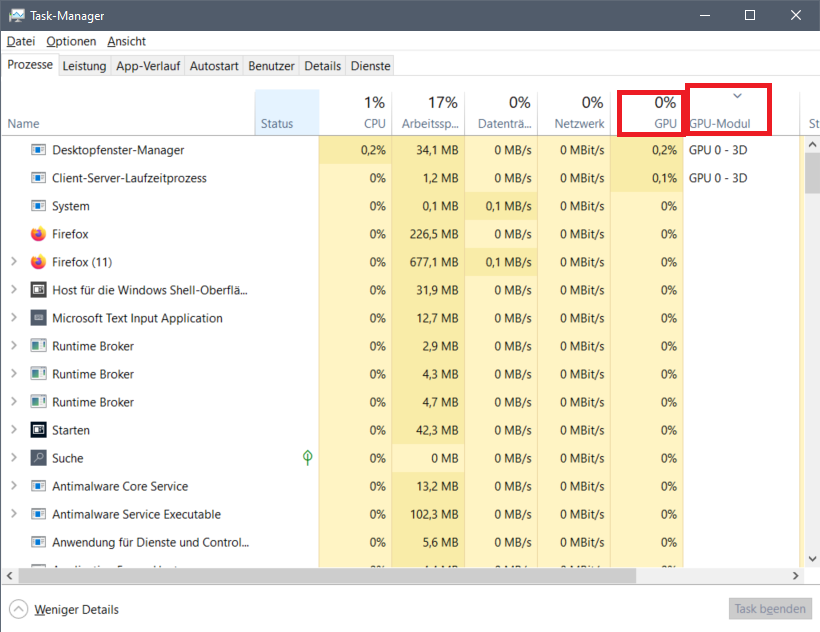
Task: Expand the Antimalware Service Executable group
Action: click(x=14, y=514)
